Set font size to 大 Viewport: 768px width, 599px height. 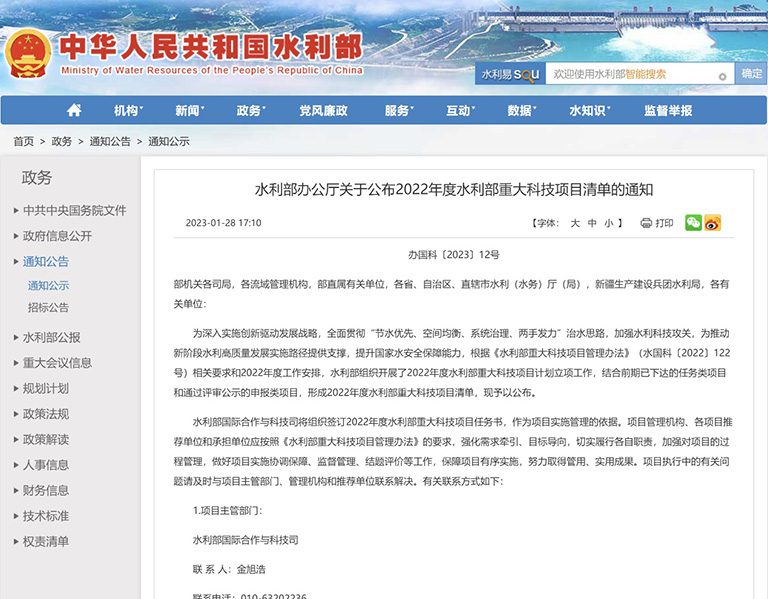(575, 223)
